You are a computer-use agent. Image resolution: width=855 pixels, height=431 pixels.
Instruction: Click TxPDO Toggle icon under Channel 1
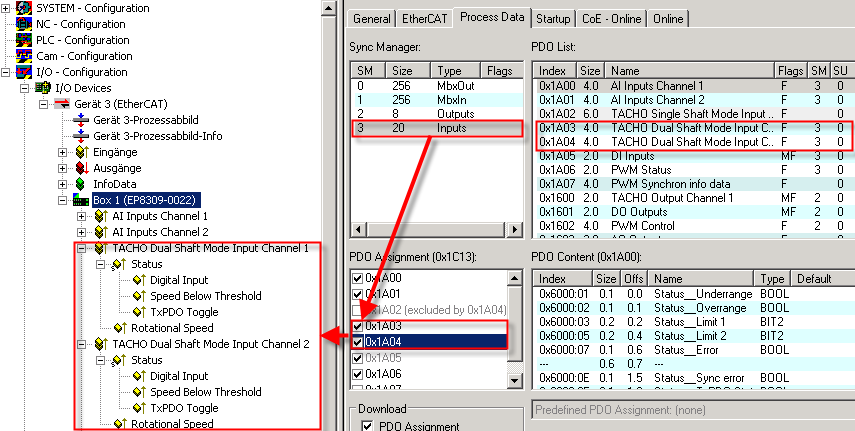pyautogui.click(x=140, y=312)
